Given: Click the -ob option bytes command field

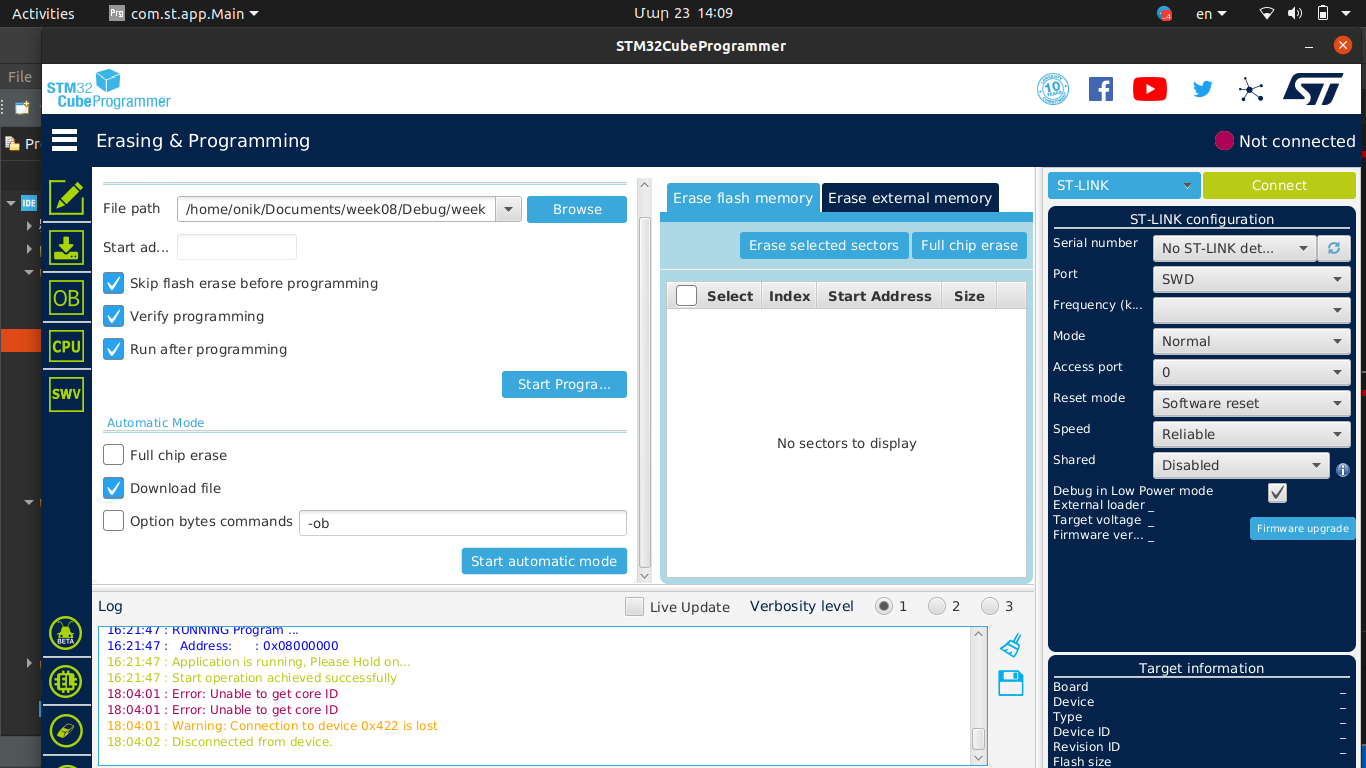Looking at the screenshot, I should point(463,523).
